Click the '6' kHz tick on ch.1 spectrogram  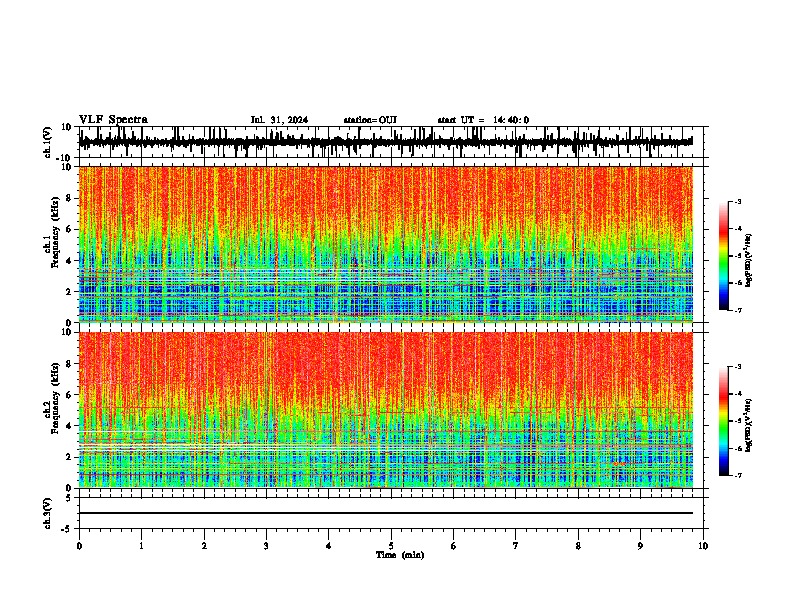coord(69,229)
